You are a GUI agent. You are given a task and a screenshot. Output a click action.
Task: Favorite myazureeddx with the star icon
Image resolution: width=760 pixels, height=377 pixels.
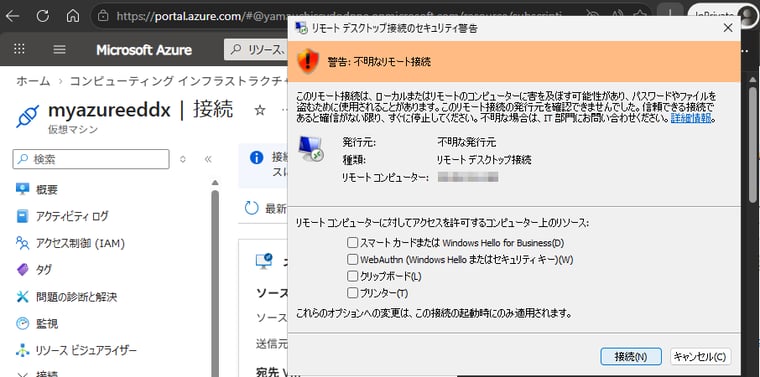(260, 110)
